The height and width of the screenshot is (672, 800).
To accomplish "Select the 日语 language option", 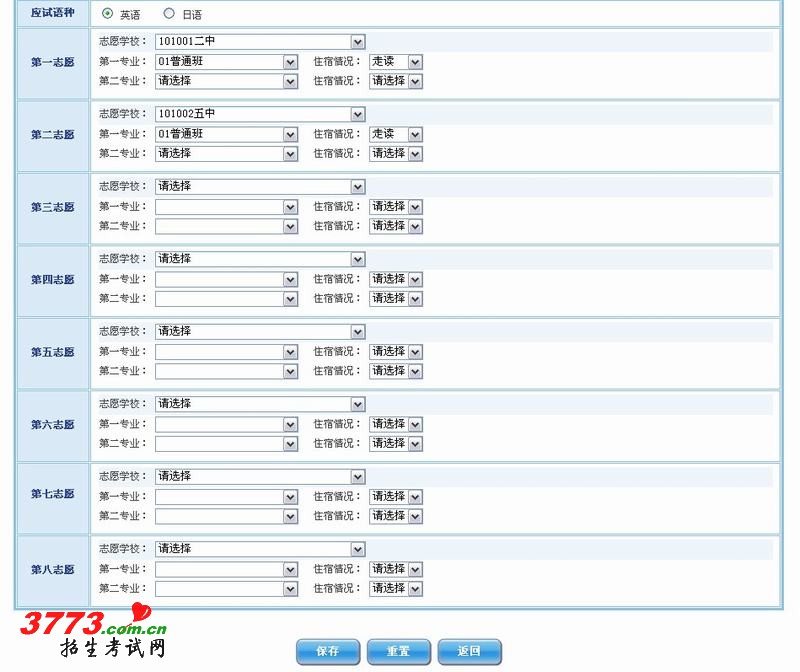I will (169, 14).
